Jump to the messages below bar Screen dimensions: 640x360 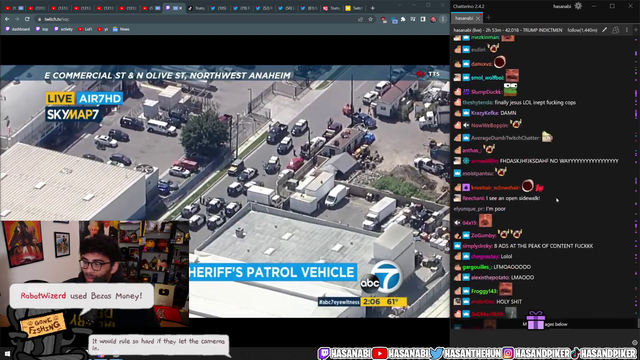(x=545, y=324)
